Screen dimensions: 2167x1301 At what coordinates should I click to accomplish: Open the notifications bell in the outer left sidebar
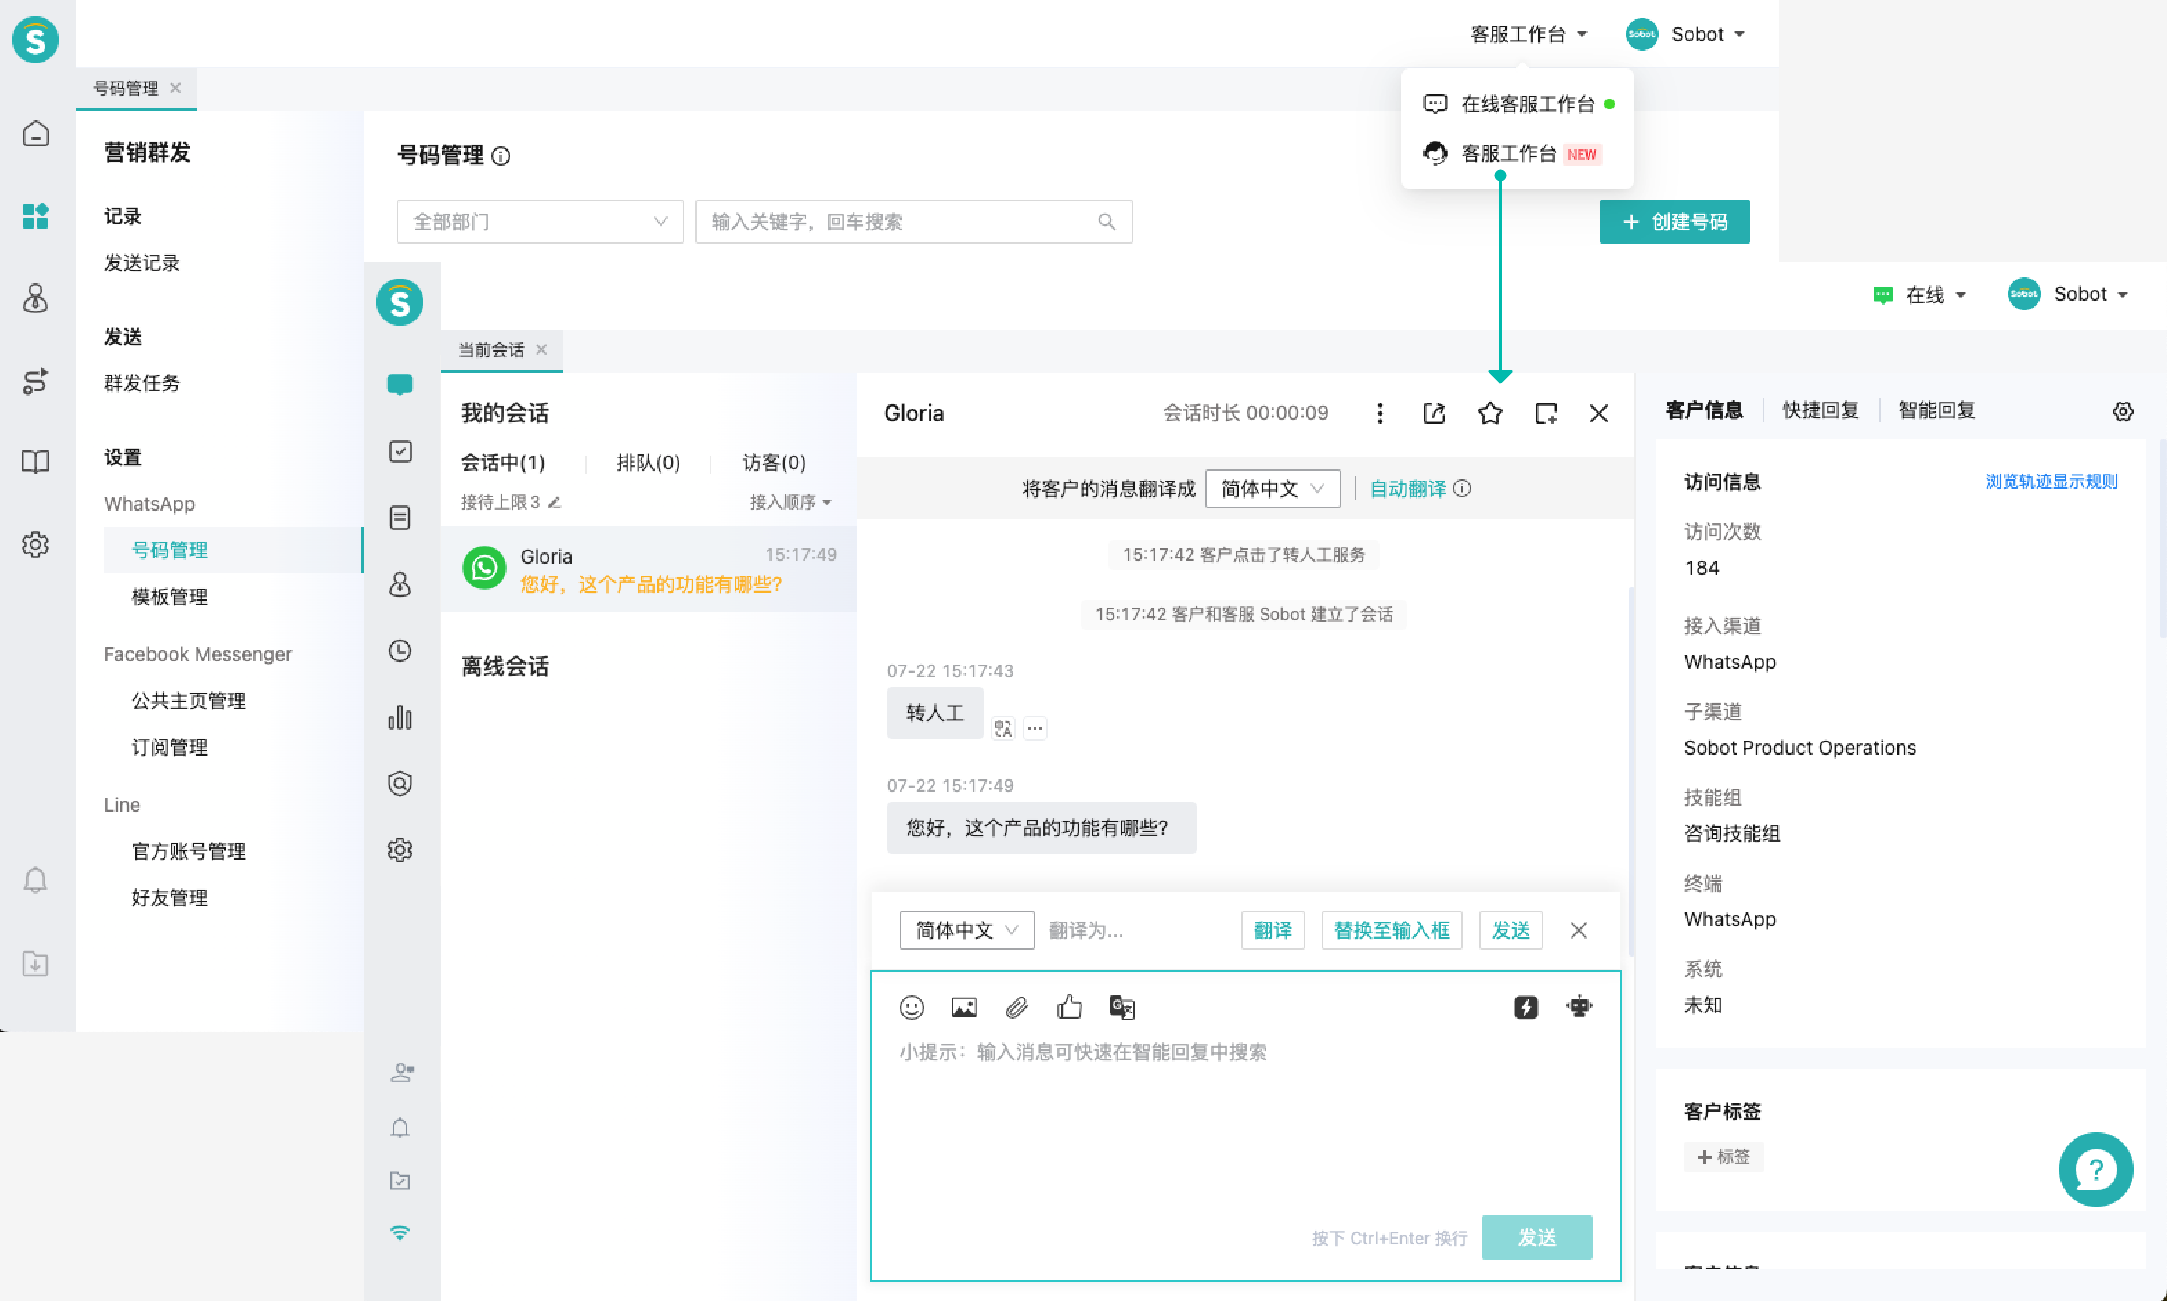(36, 880)
